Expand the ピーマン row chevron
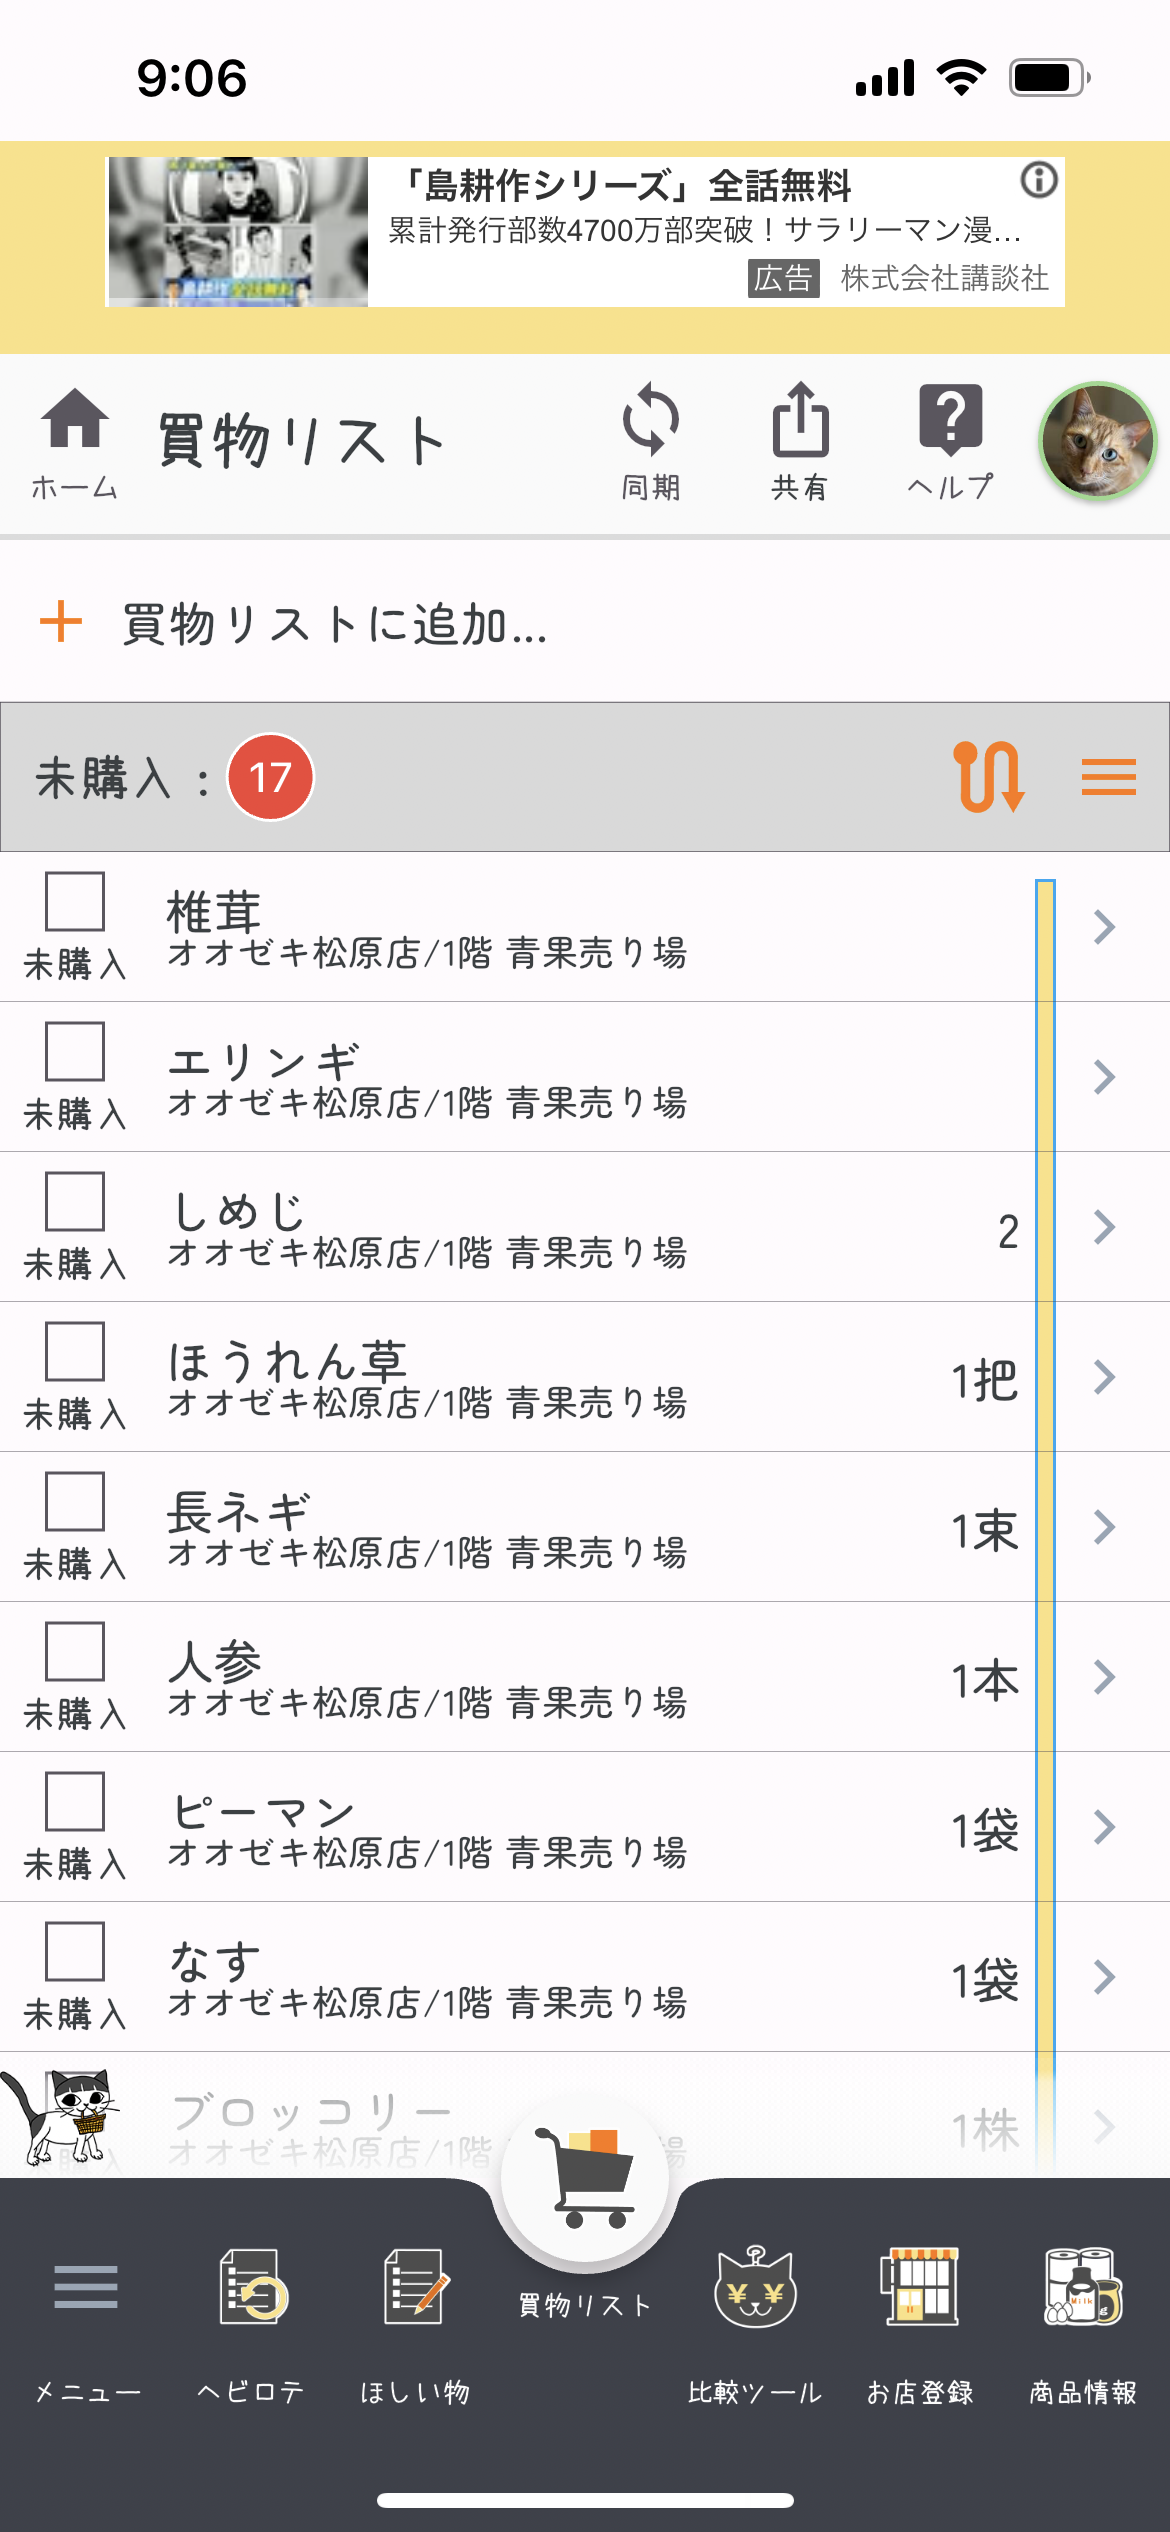The image size is (1170, 2532). coord(1104,1827)
